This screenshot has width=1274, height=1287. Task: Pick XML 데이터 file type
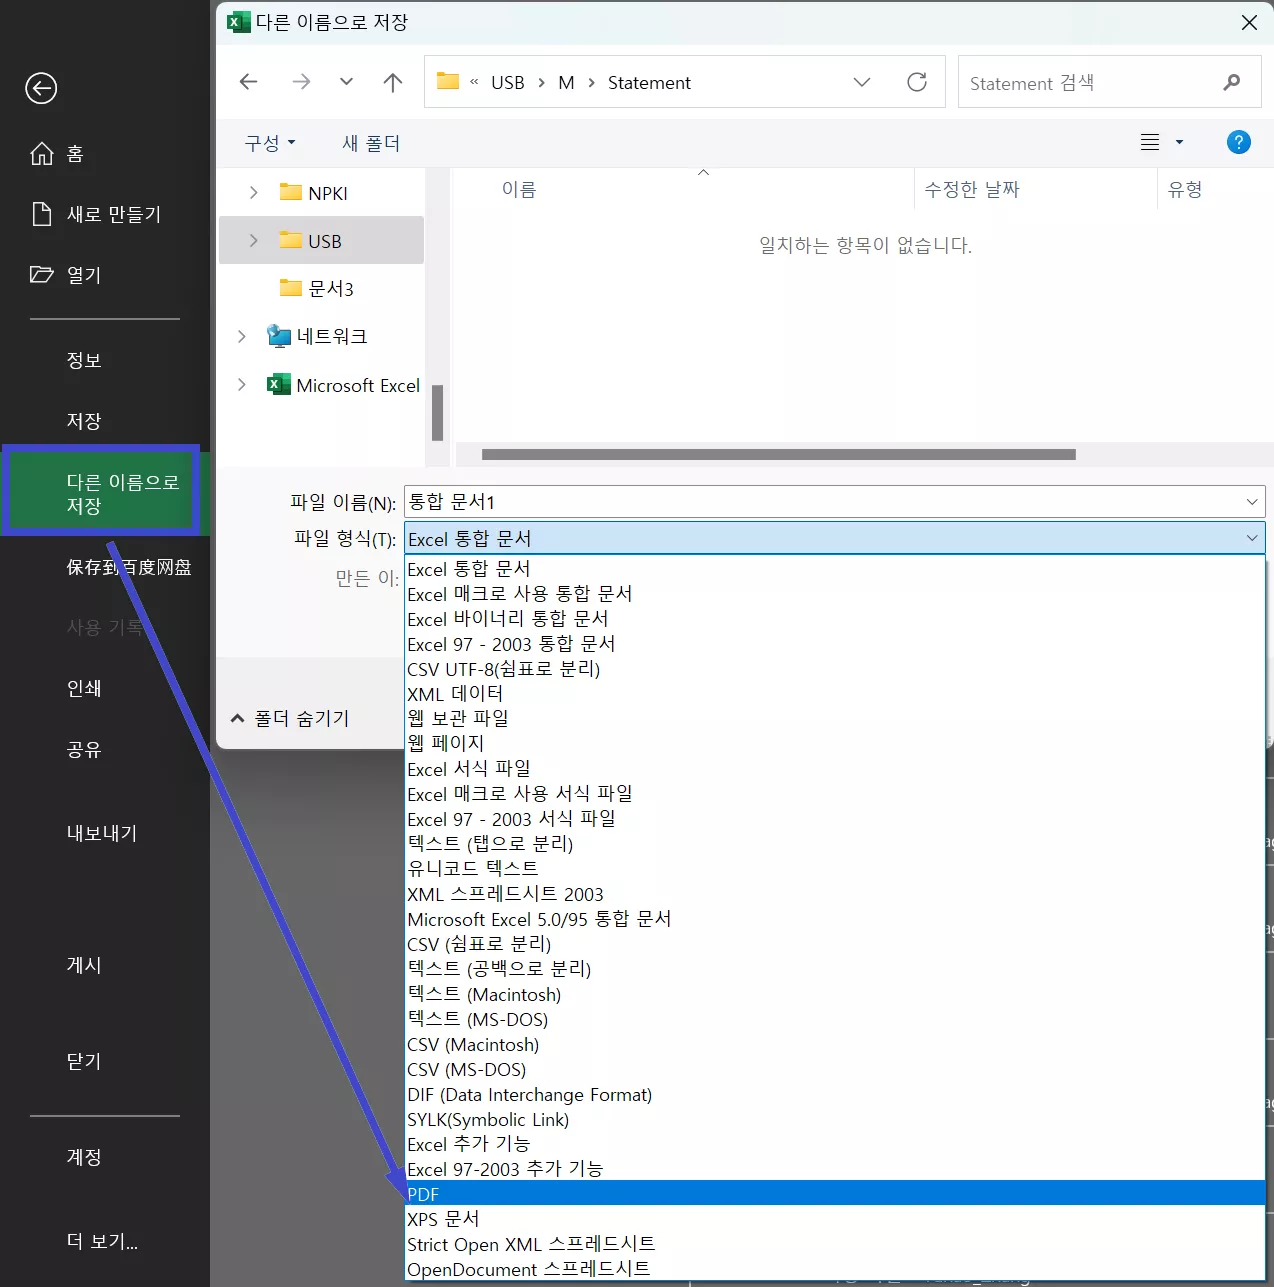tap(835, 693)
